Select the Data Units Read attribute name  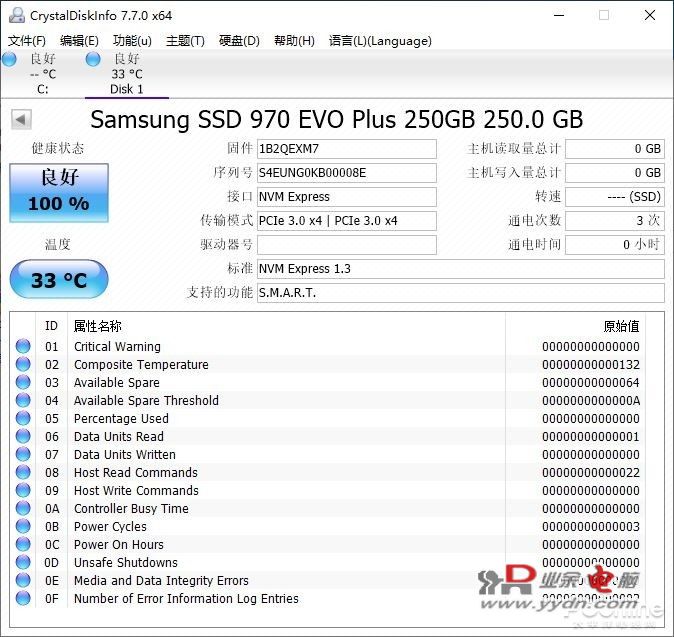(x=119, y=437)
